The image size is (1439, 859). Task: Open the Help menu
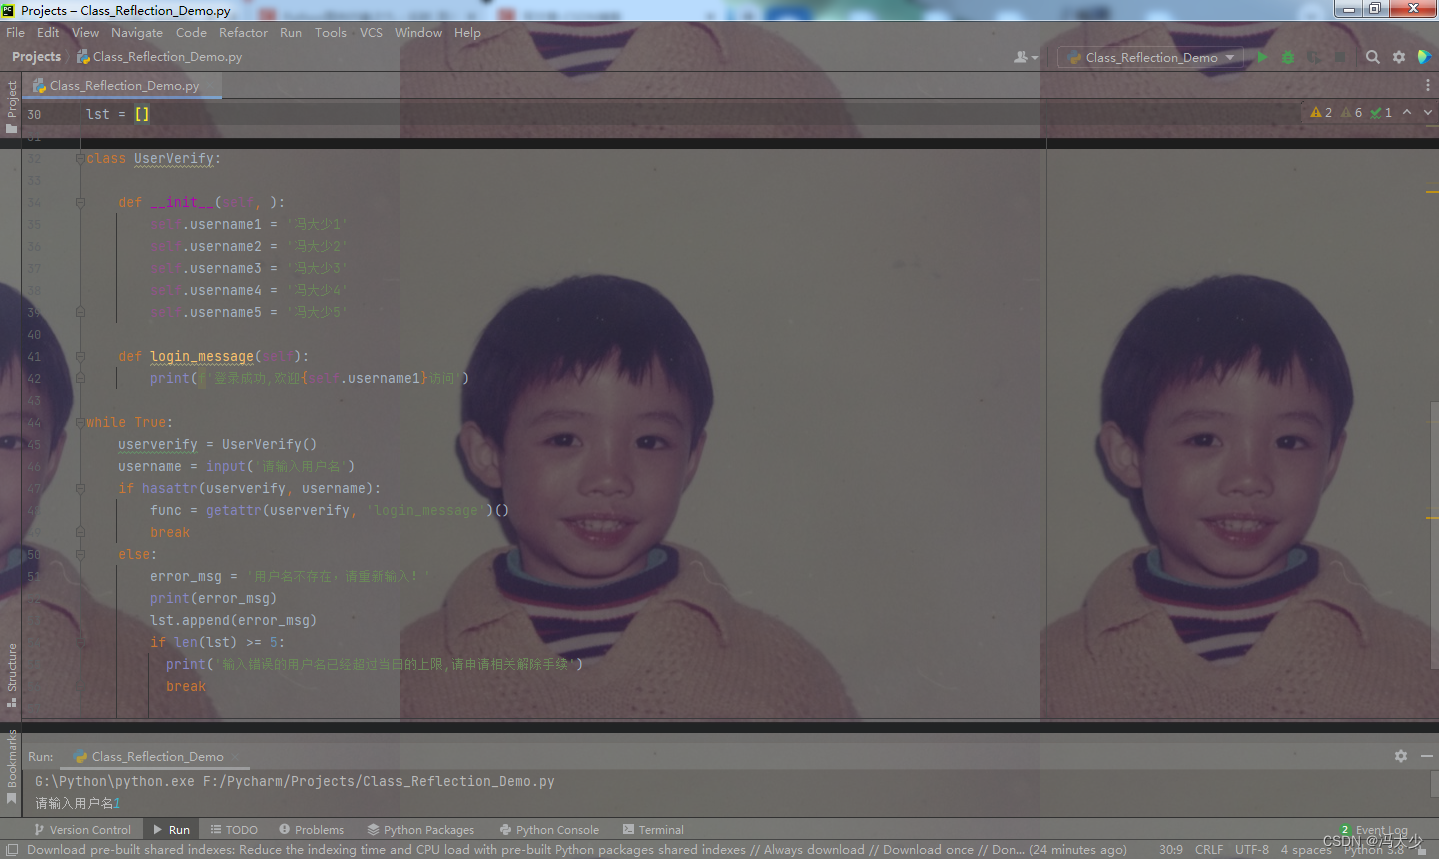coord(467,32)
